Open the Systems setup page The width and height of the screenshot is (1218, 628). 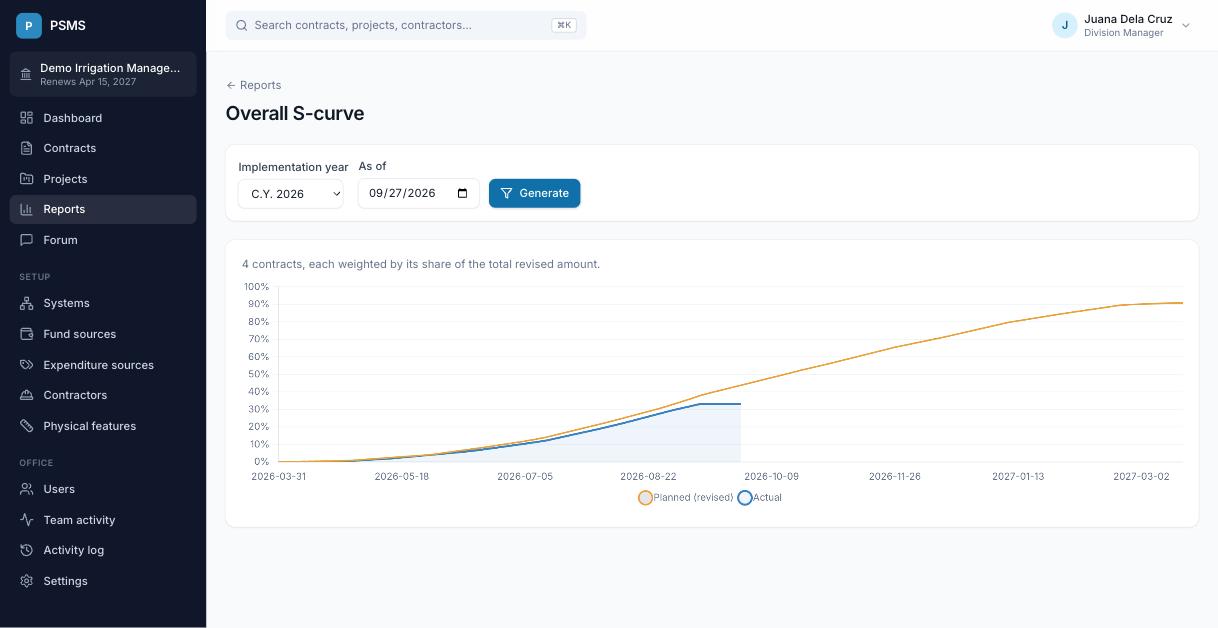(x=103, y=303)
